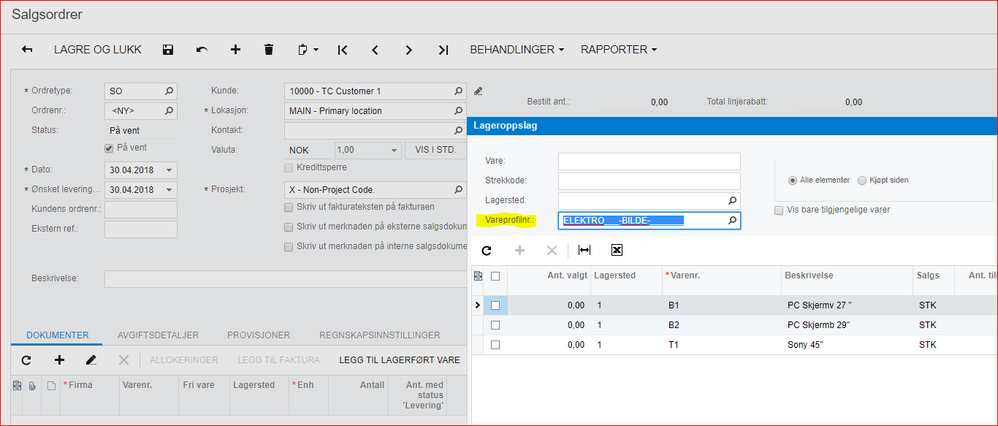Click the save (floppy disk) icon
This screenshot has width=998, height=426.
pos(168,49)
